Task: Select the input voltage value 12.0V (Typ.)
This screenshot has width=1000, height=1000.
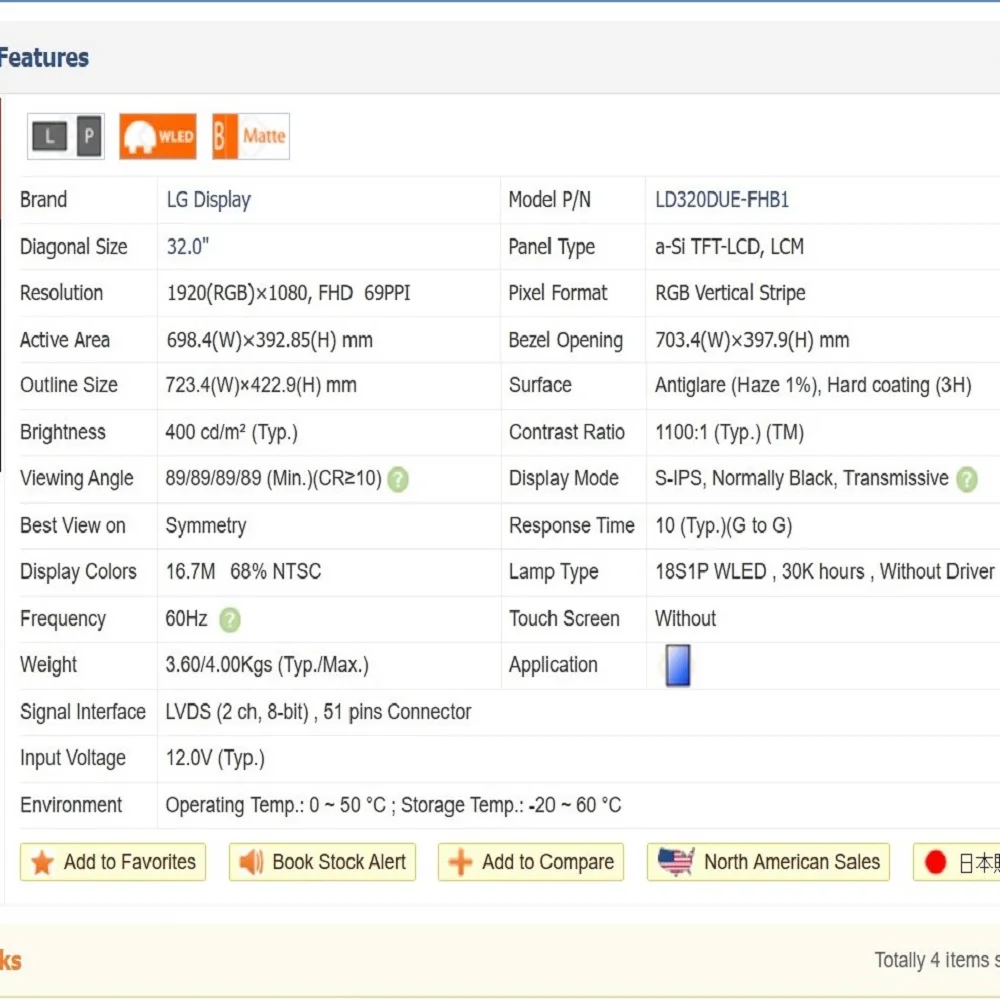Action: [215, 758]
